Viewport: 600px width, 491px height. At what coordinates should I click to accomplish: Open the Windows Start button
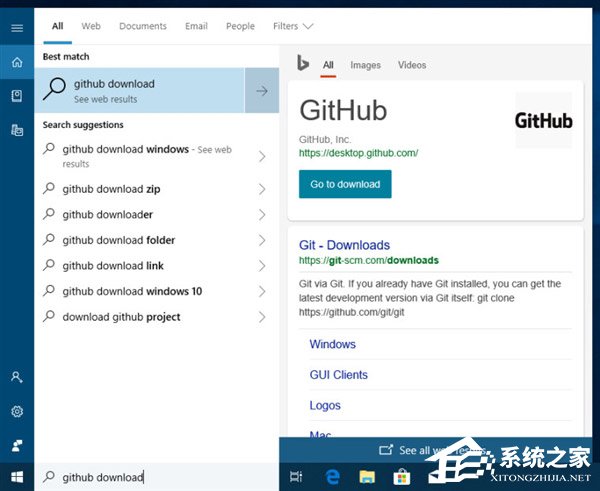(17, 477)
